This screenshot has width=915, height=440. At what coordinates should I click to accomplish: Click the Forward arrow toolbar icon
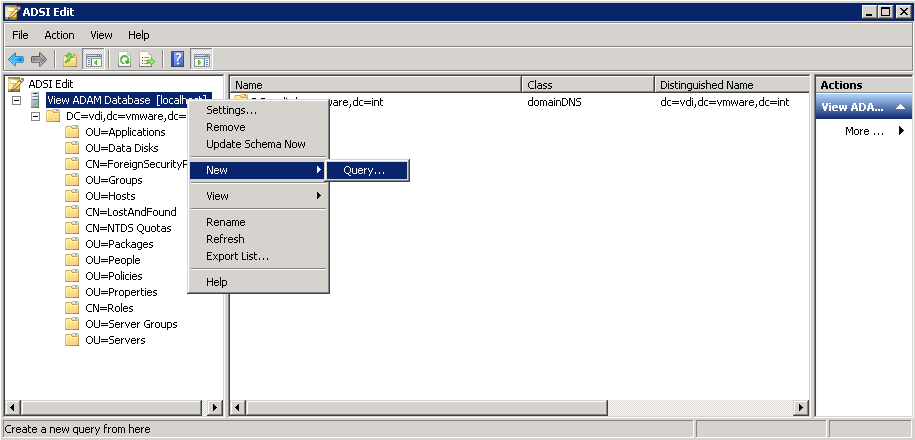pyautogui.click(x=39, y=59)
